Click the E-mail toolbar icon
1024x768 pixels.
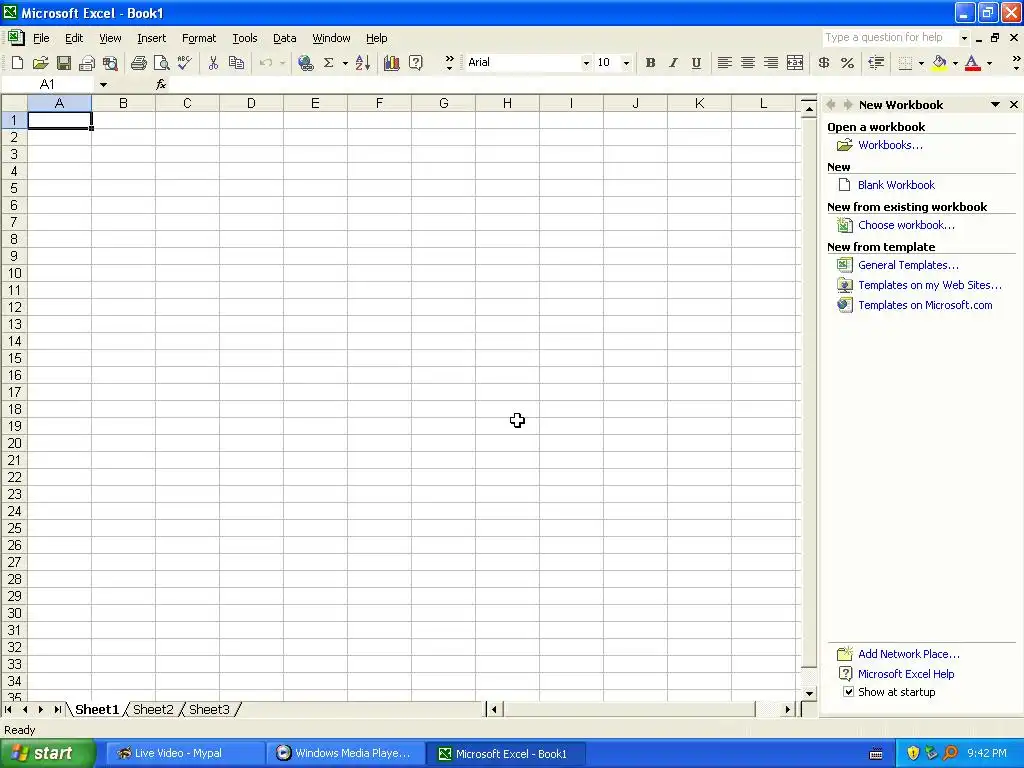[x=86, y=63]
